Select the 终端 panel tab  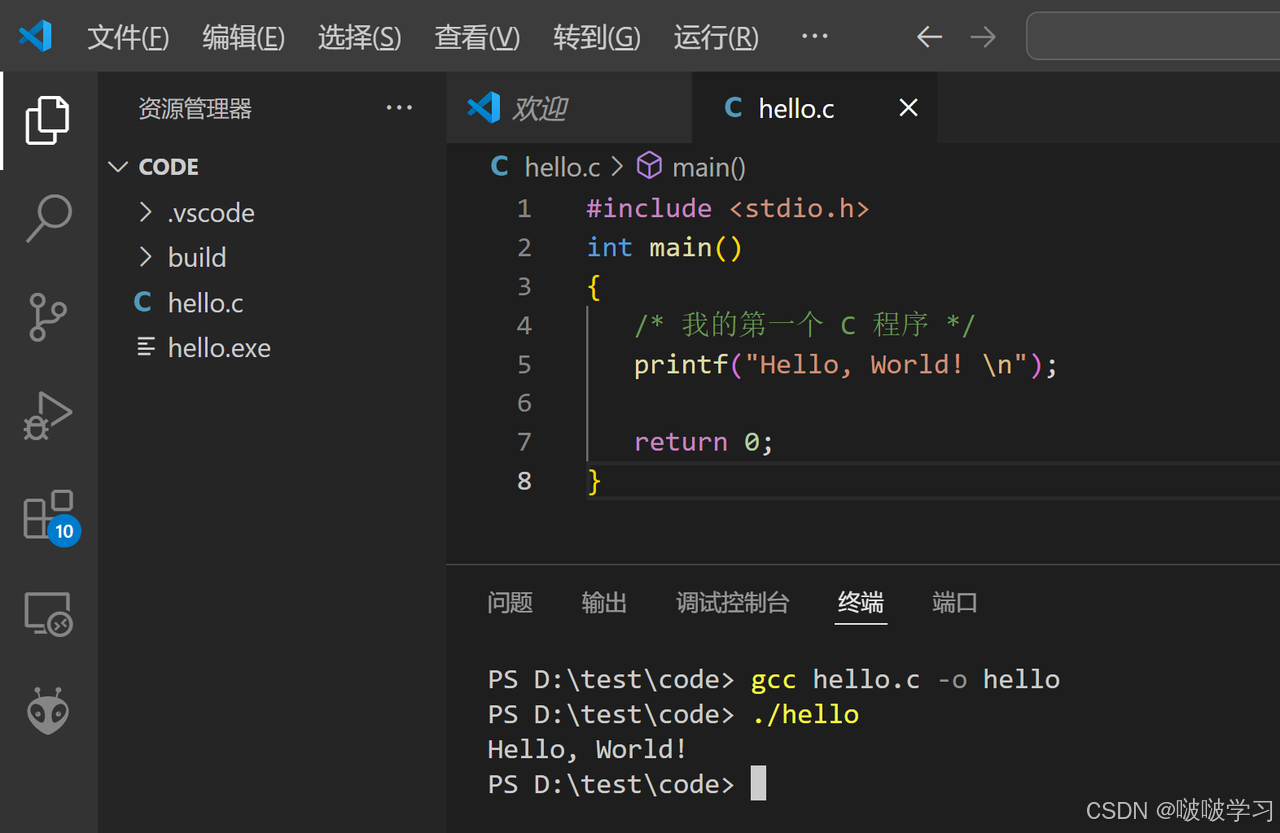pyautogui.click(x=861, y=602)
